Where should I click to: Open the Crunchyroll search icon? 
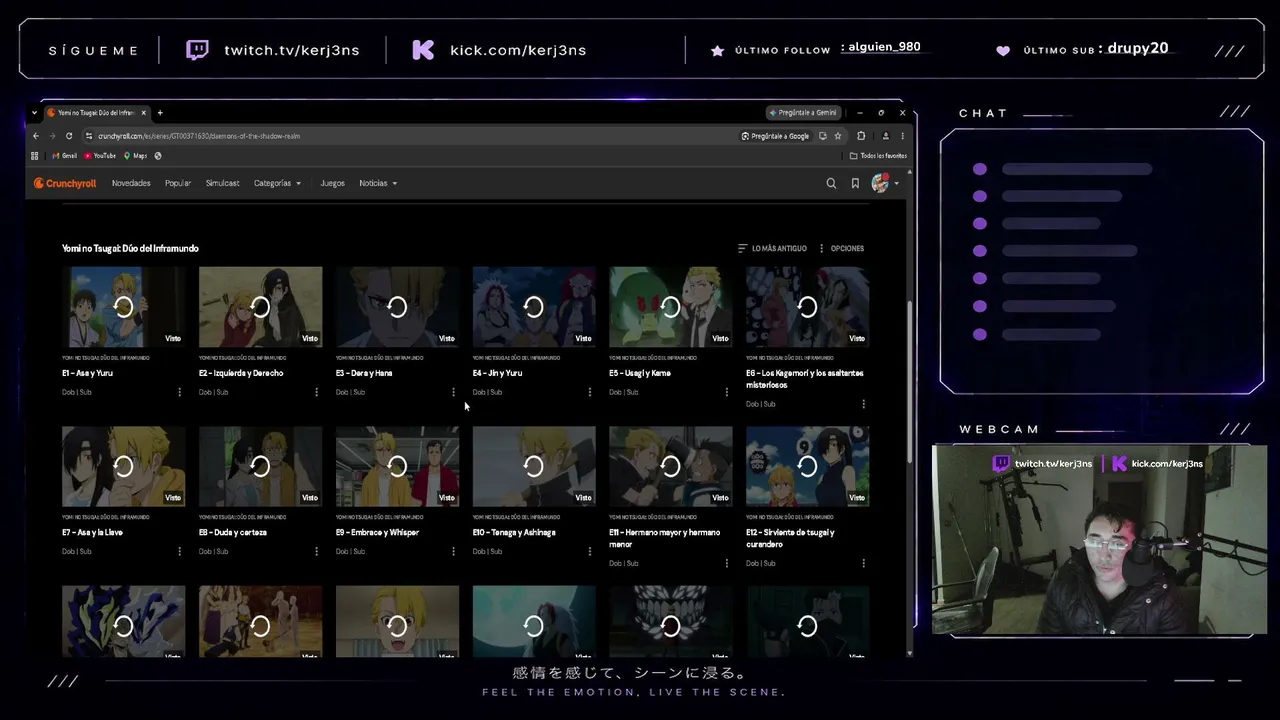pos(831,184)
